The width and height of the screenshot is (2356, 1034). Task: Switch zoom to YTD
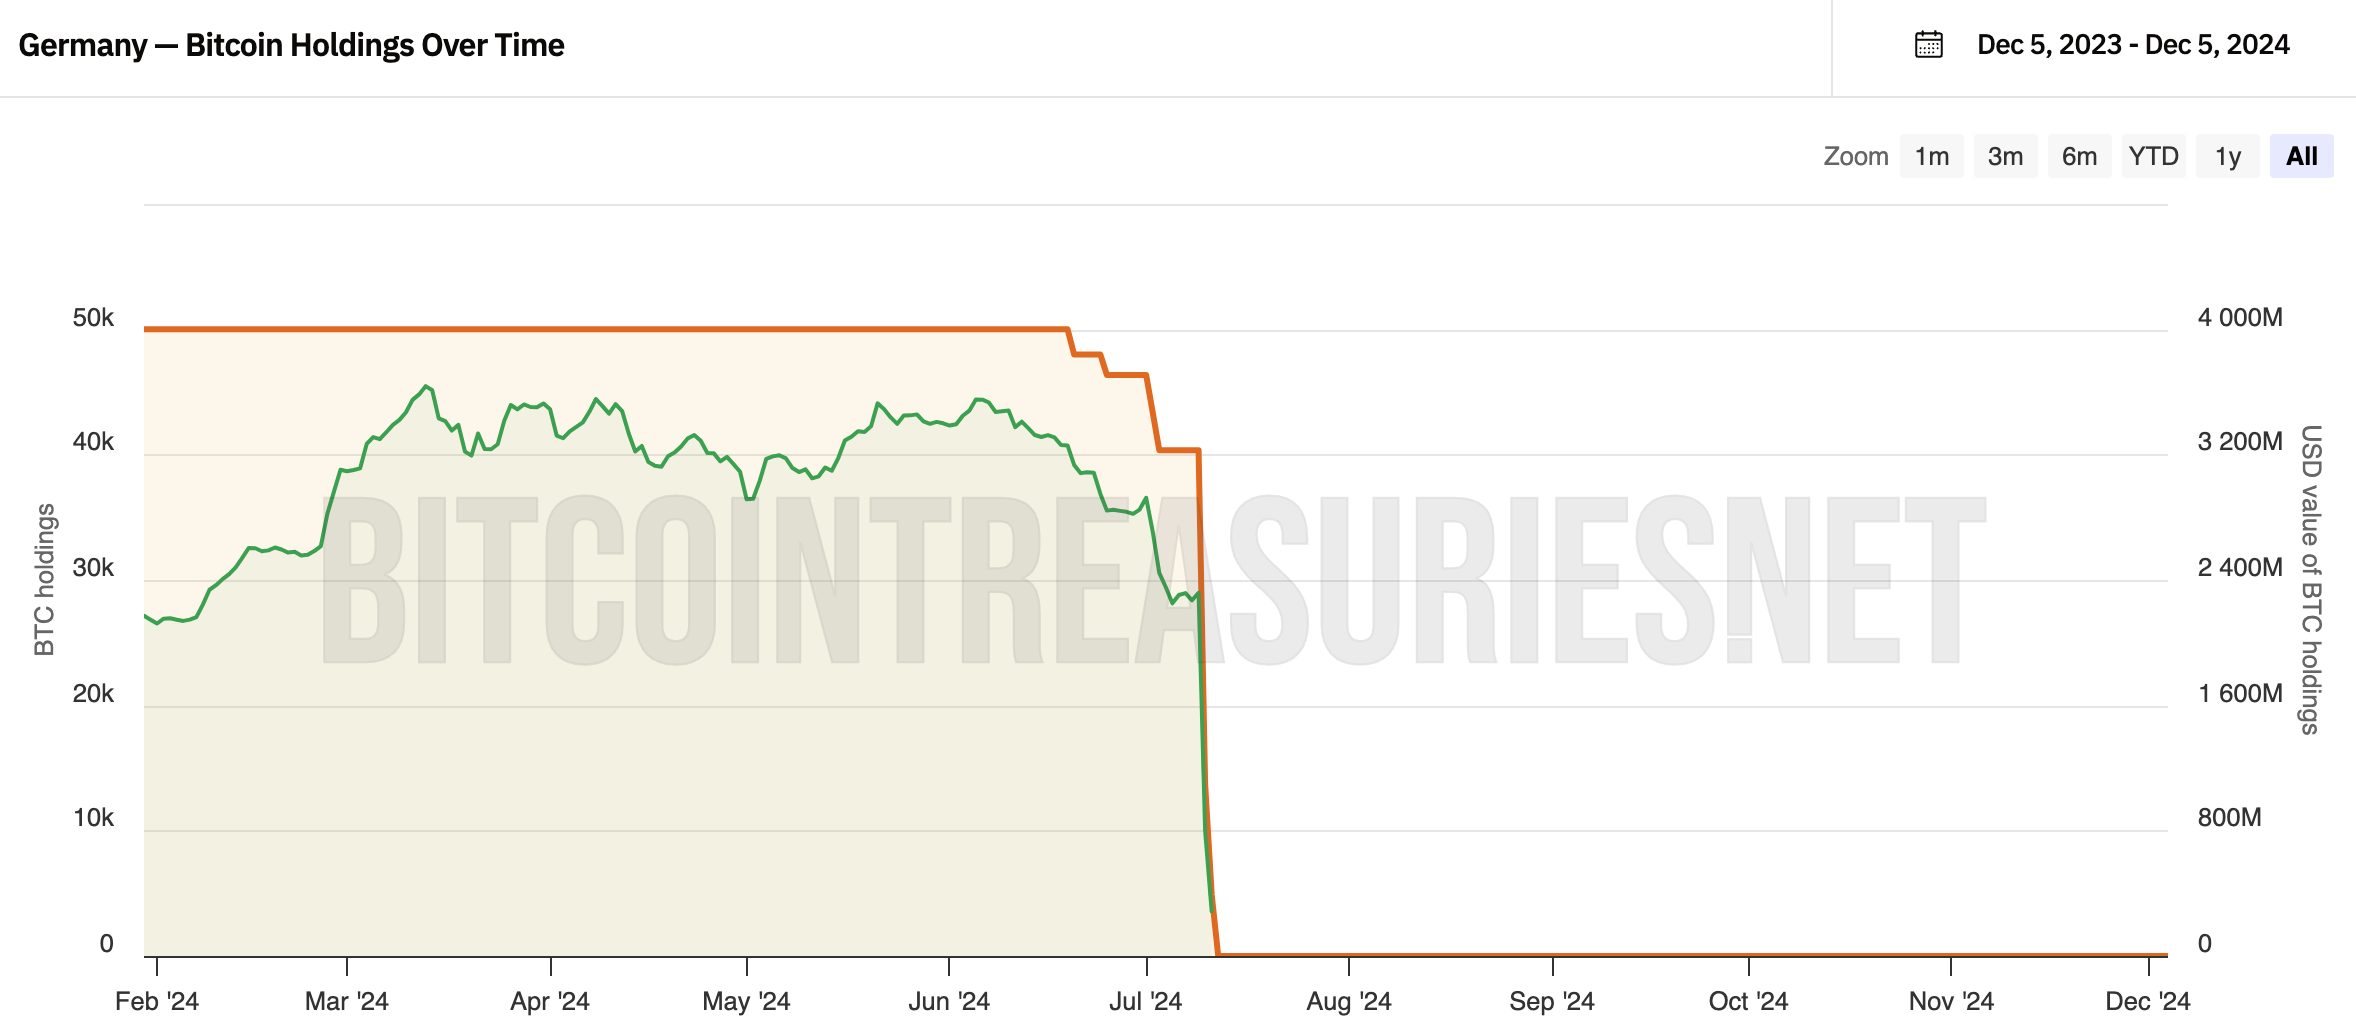[x=2153, y=156]
